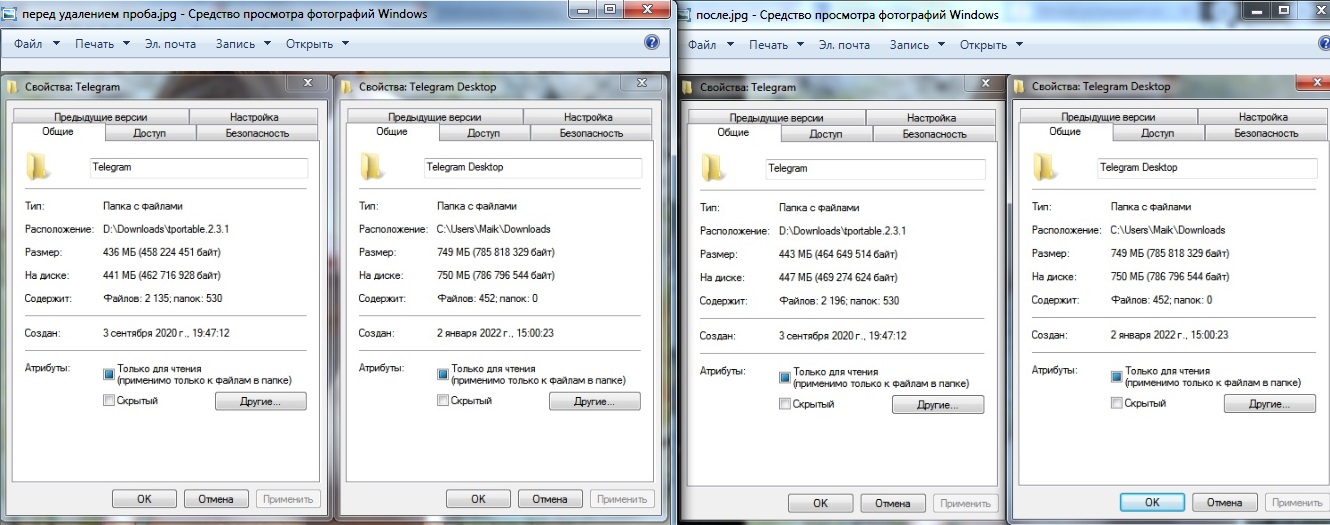Viewport: 1330px width, 525px height.
Task: Click OK in Telegram Desktop dialog, после image
Action: (x=1152, y=503)
